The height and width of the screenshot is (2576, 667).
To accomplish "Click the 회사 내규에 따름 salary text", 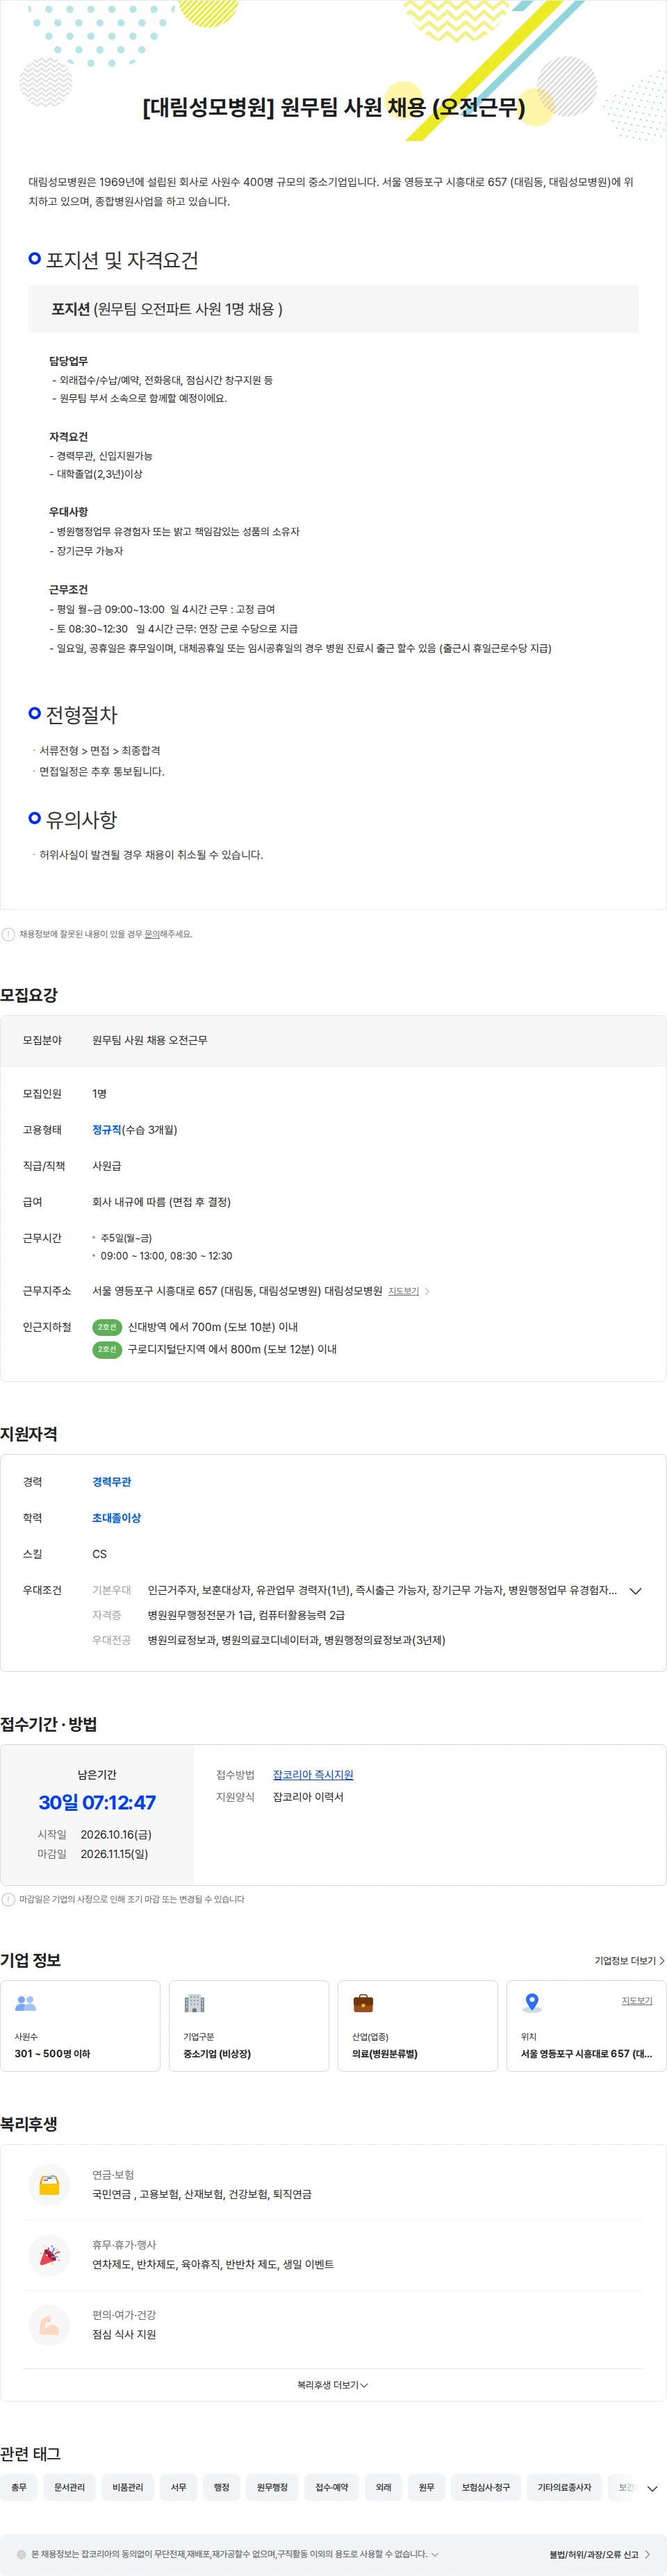I will pyautogui.click(x=161, y=1201).
